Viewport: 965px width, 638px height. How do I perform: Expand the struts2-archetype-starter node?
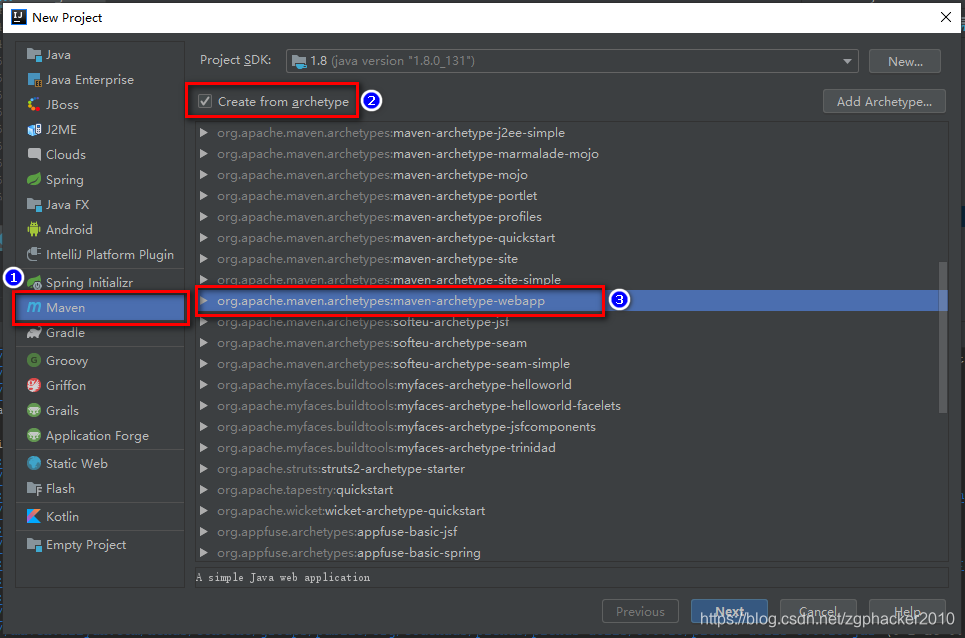[204, 469]
